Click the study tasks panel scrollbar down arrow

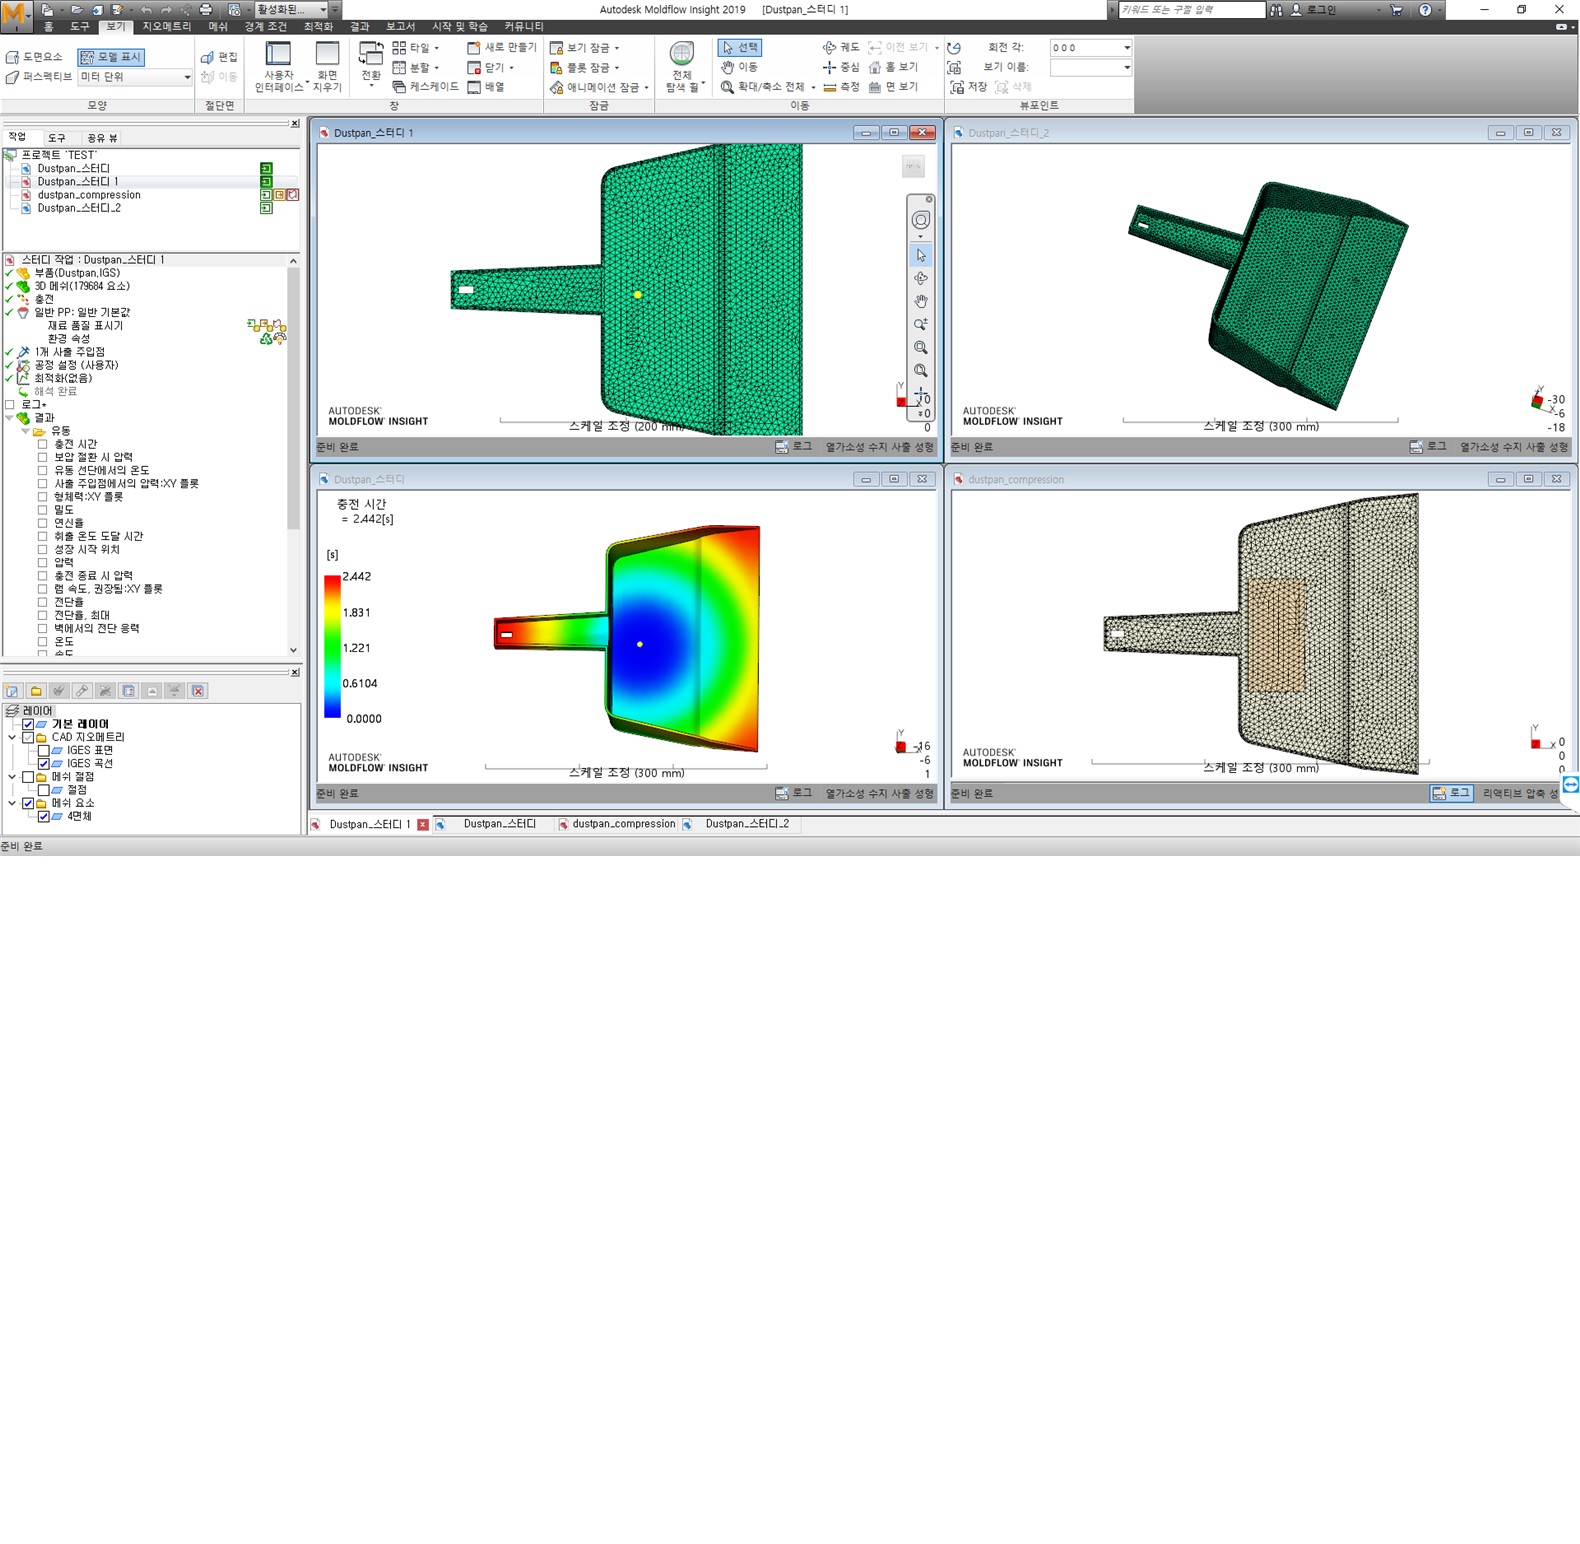pos(293,650)
